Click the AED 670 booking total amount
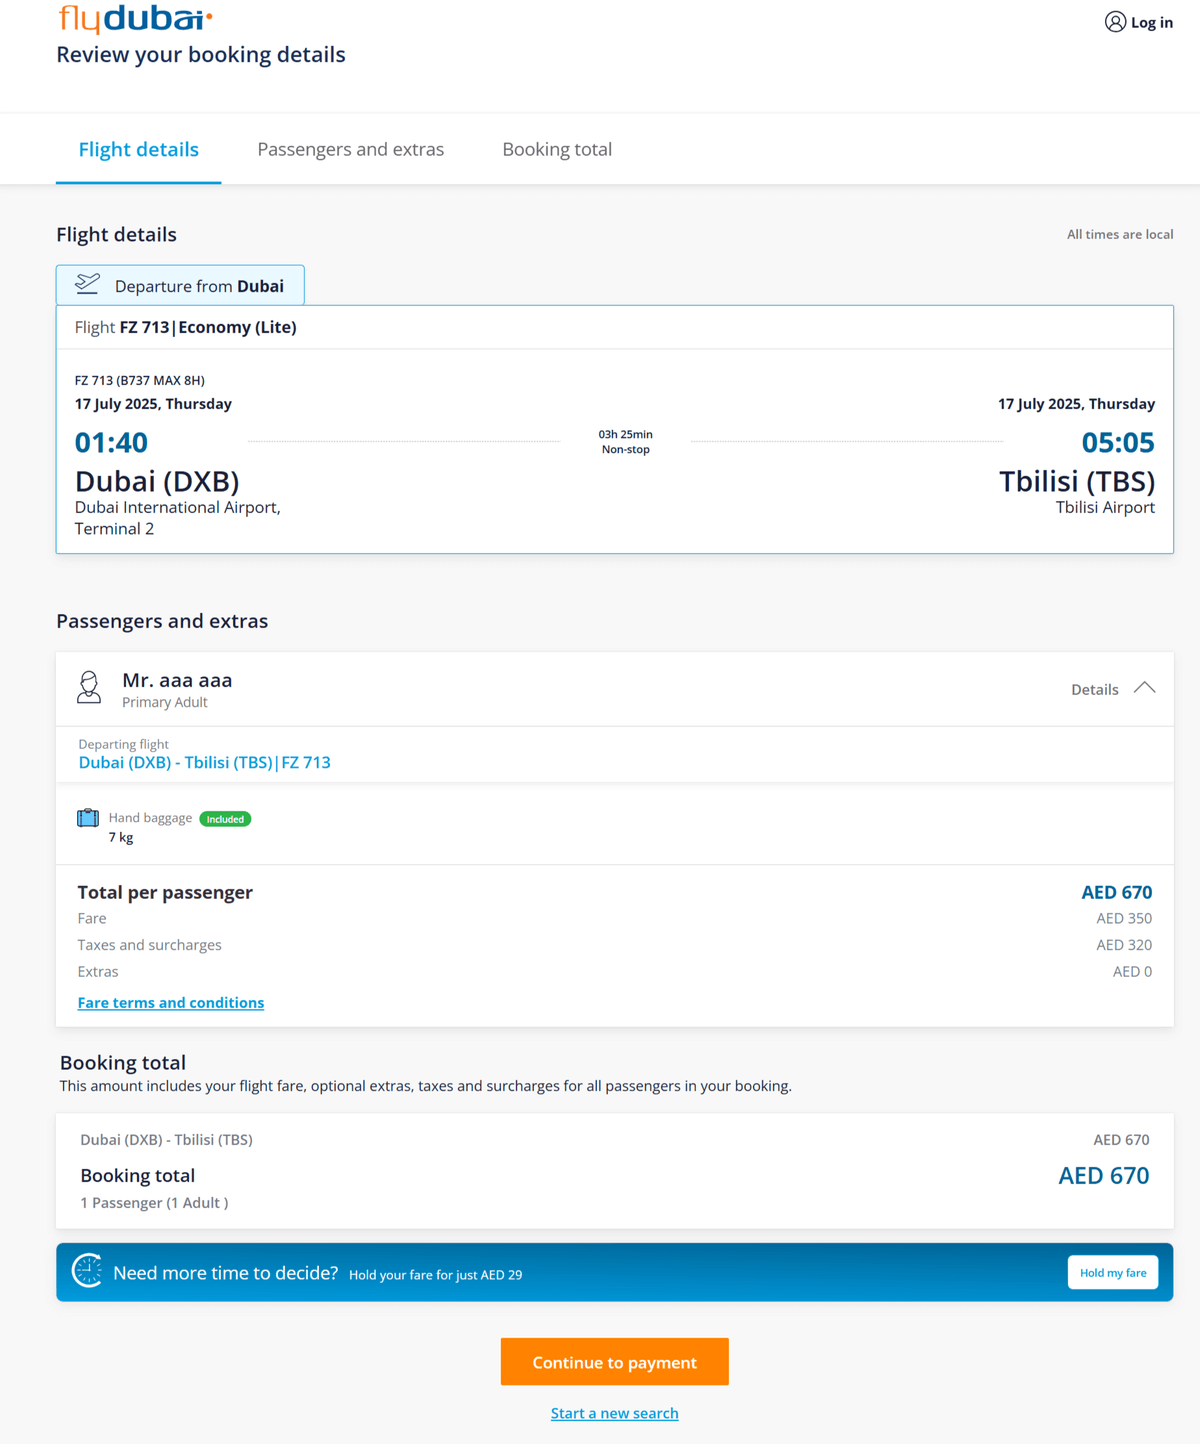Image resolution: width=1200 pixels, height=1444 pixels. point(1104,1176)
